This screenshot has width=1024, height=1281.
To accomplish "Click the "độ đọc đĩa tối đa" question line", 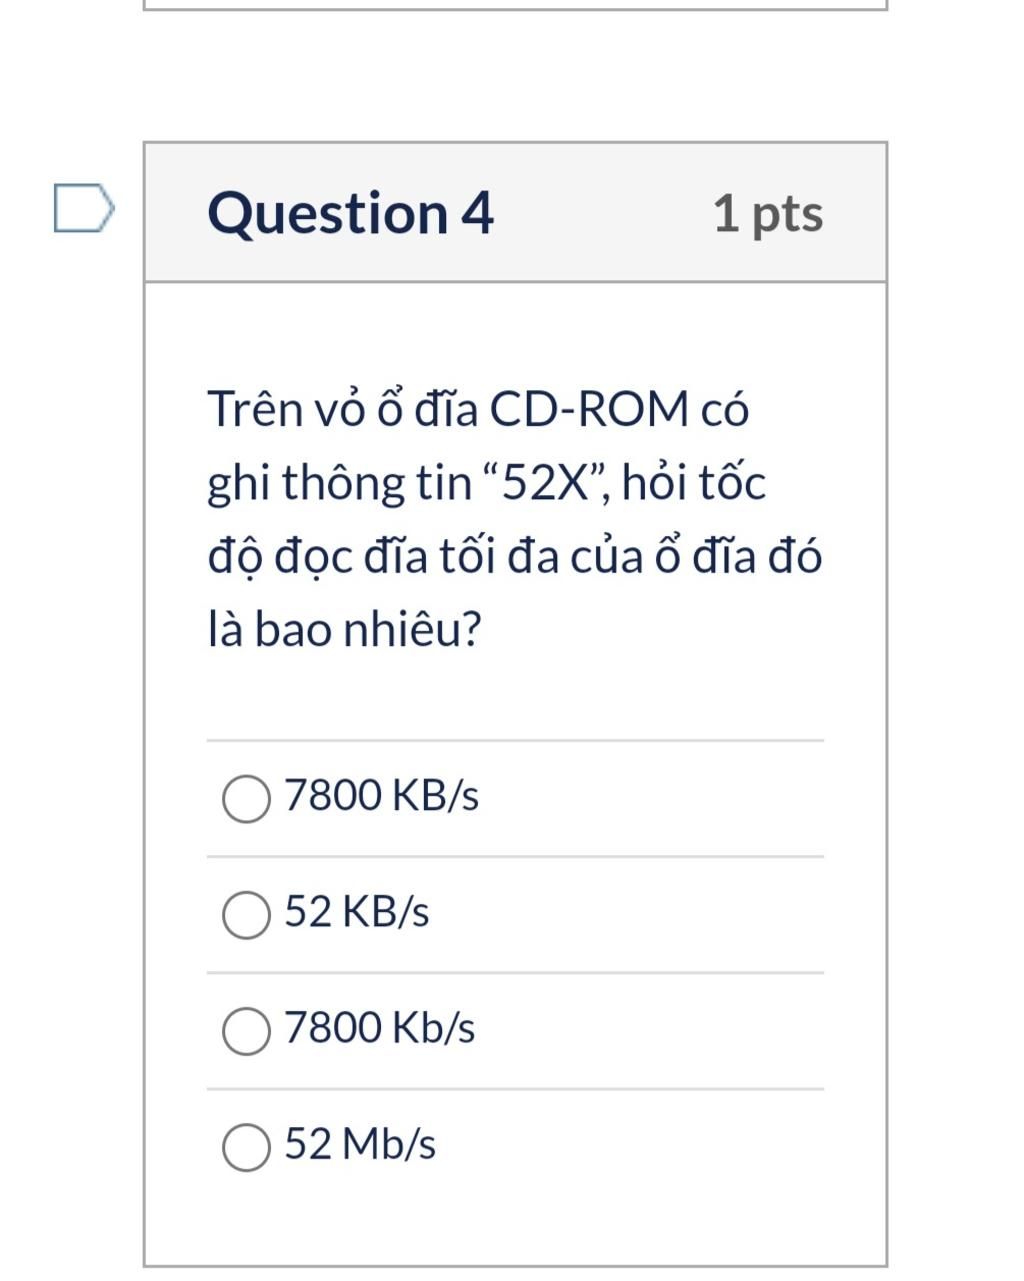I will [x=384, y=556].
